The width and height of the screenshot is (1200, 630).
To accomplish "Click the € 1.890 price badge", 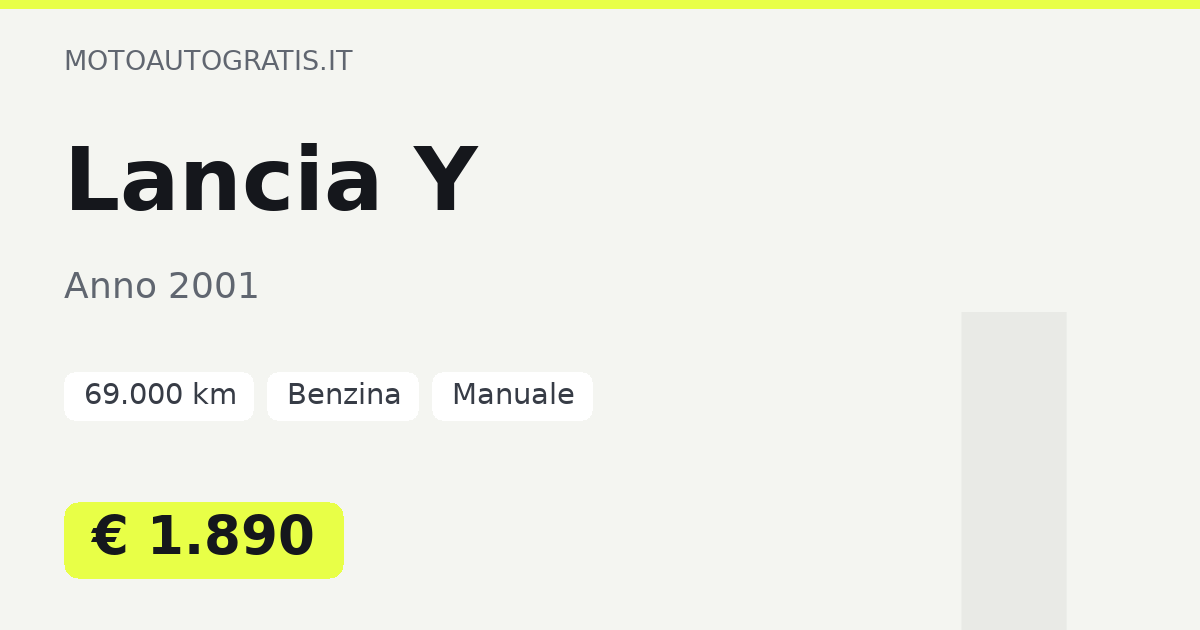I will pyautogui.click(x=204, y=540).
